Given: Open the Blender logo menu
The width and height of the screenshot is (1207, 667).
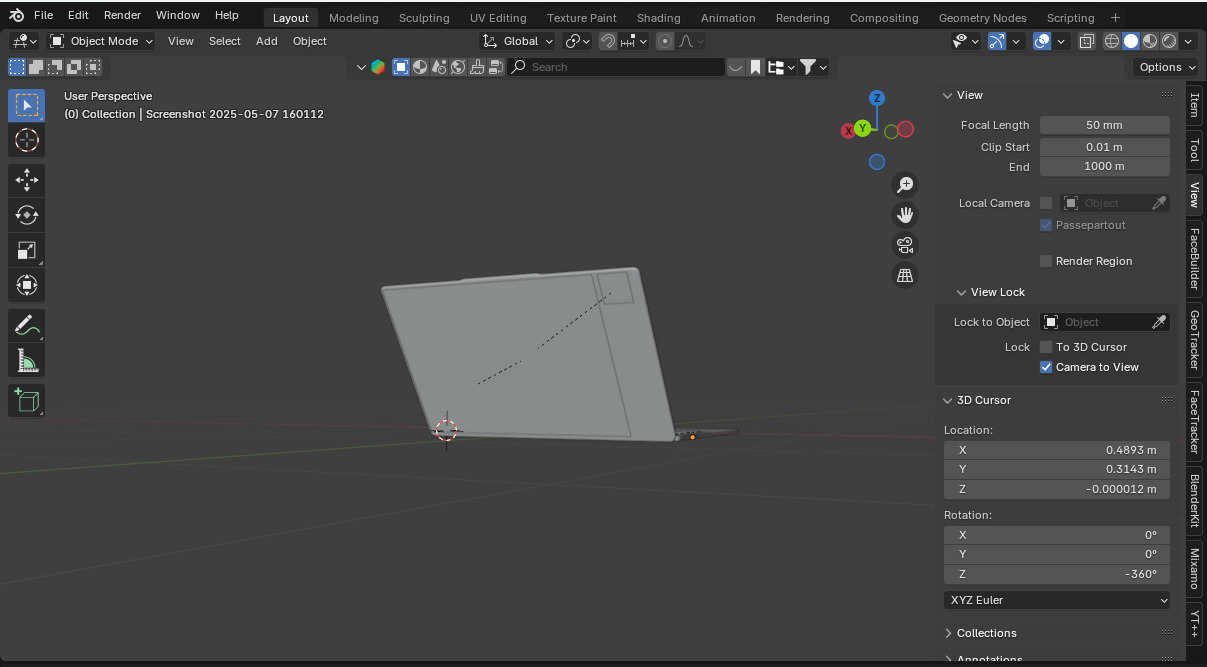Looking at the screenshot, I should (15, 15).
